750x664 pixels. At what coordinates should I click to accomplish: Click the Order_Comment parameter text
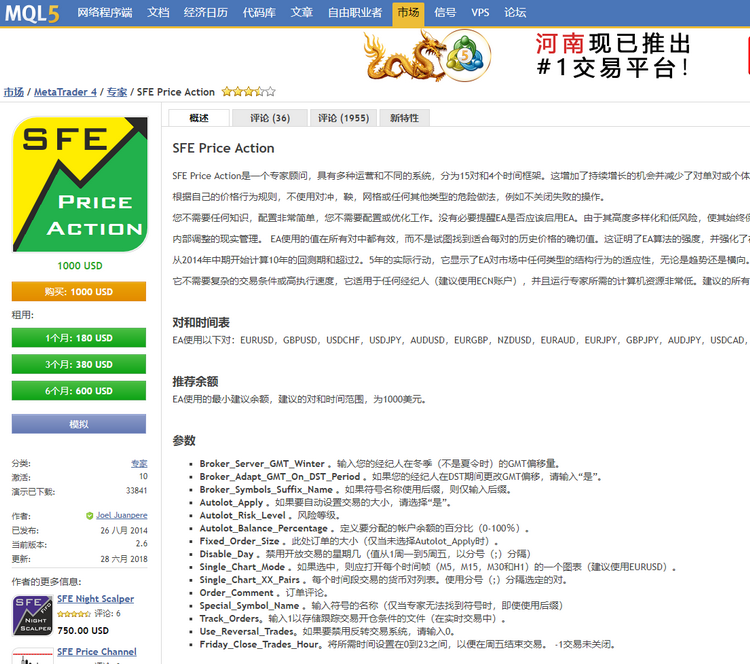pyautogui.click(x=236, y=593)
